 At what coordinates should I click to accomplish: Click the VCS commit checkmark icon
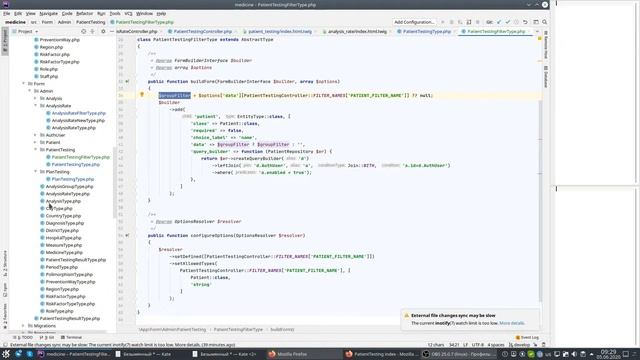pyautogui.click(x=508, y=22)
